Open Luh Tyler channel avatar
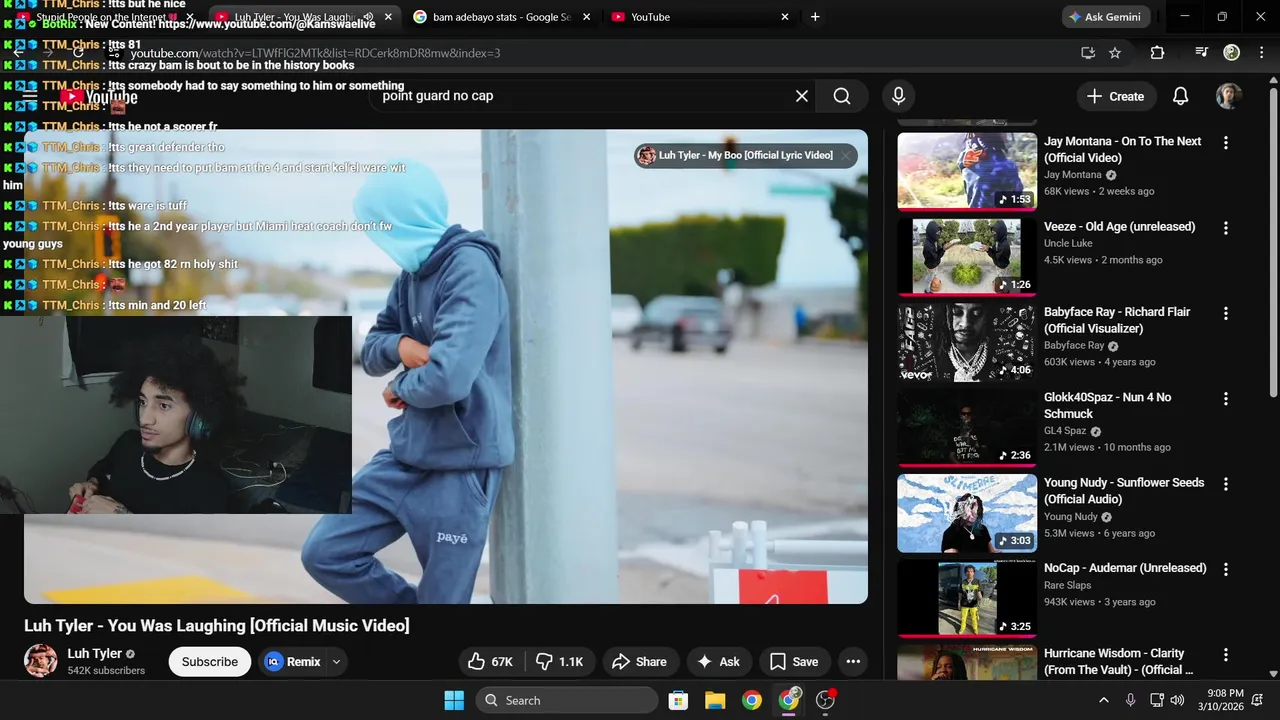Viewport: 1280px width, 720px height. 41,661
